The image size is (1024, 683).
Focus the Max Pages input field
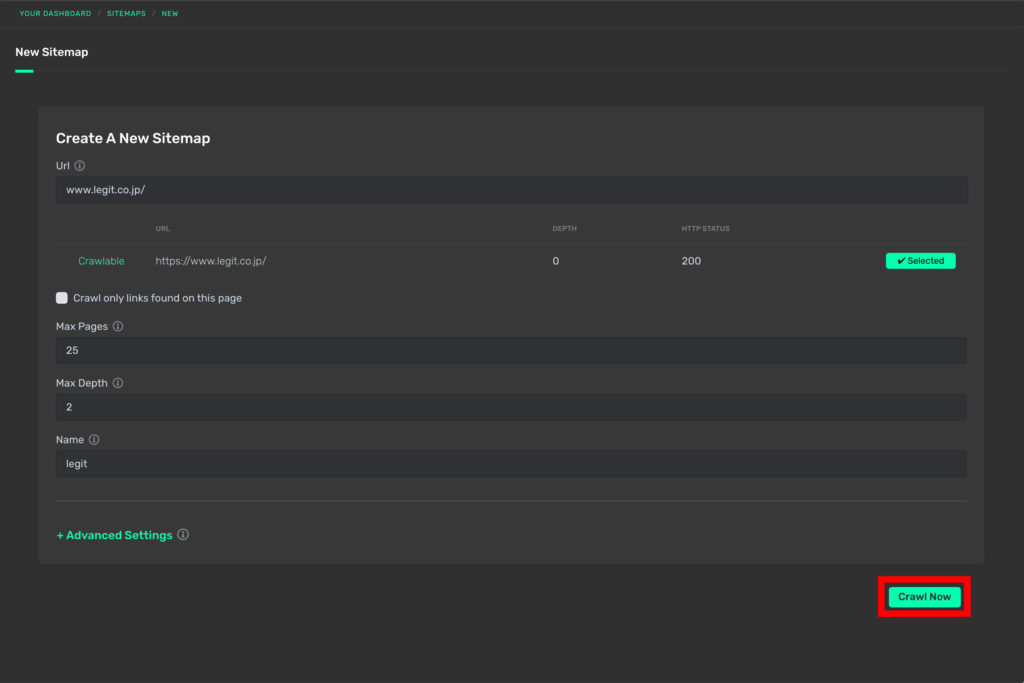point(511,350)
